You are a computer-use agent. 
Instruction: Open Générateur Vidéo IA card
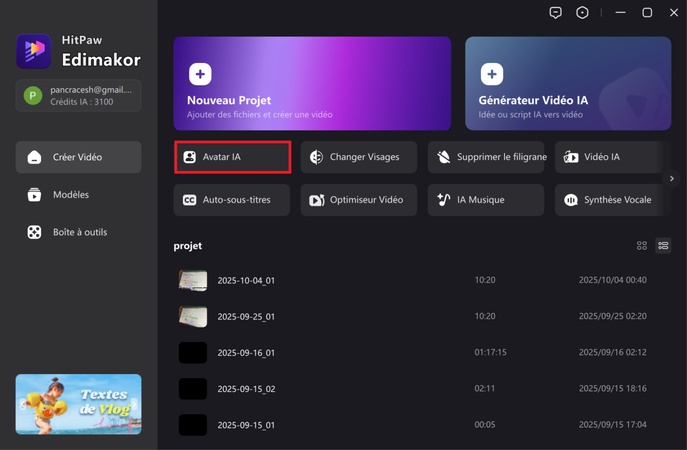click(567, 84)
